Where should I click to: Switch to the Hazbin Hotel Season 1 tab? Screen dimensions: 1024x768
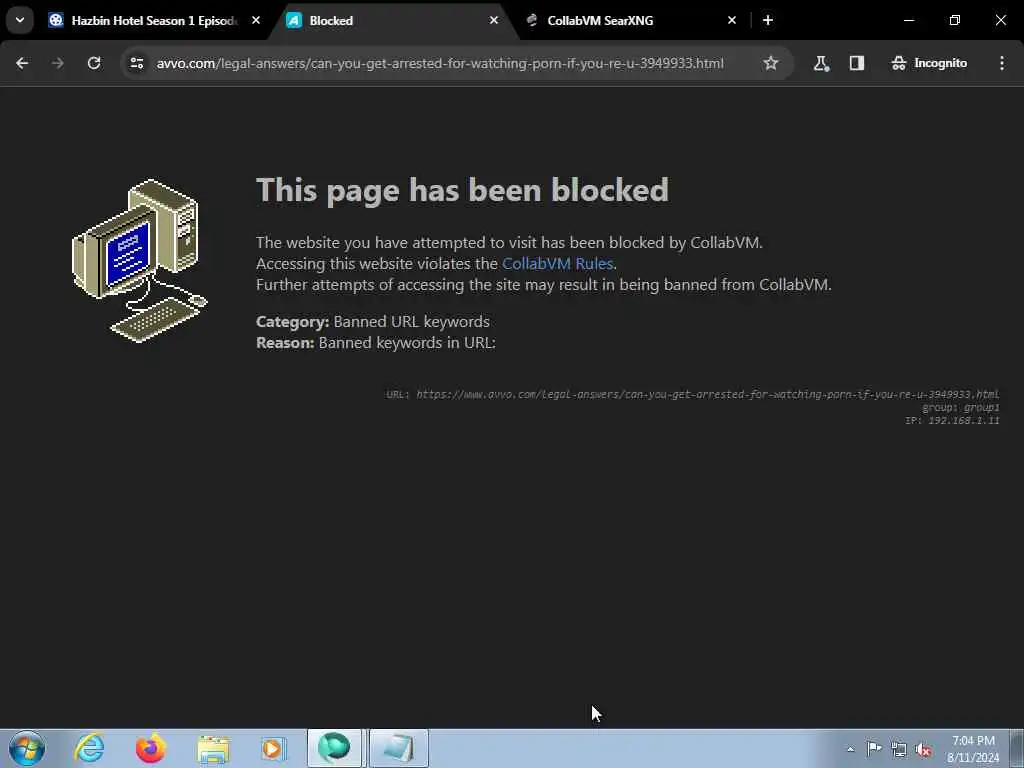coord(153,20)
